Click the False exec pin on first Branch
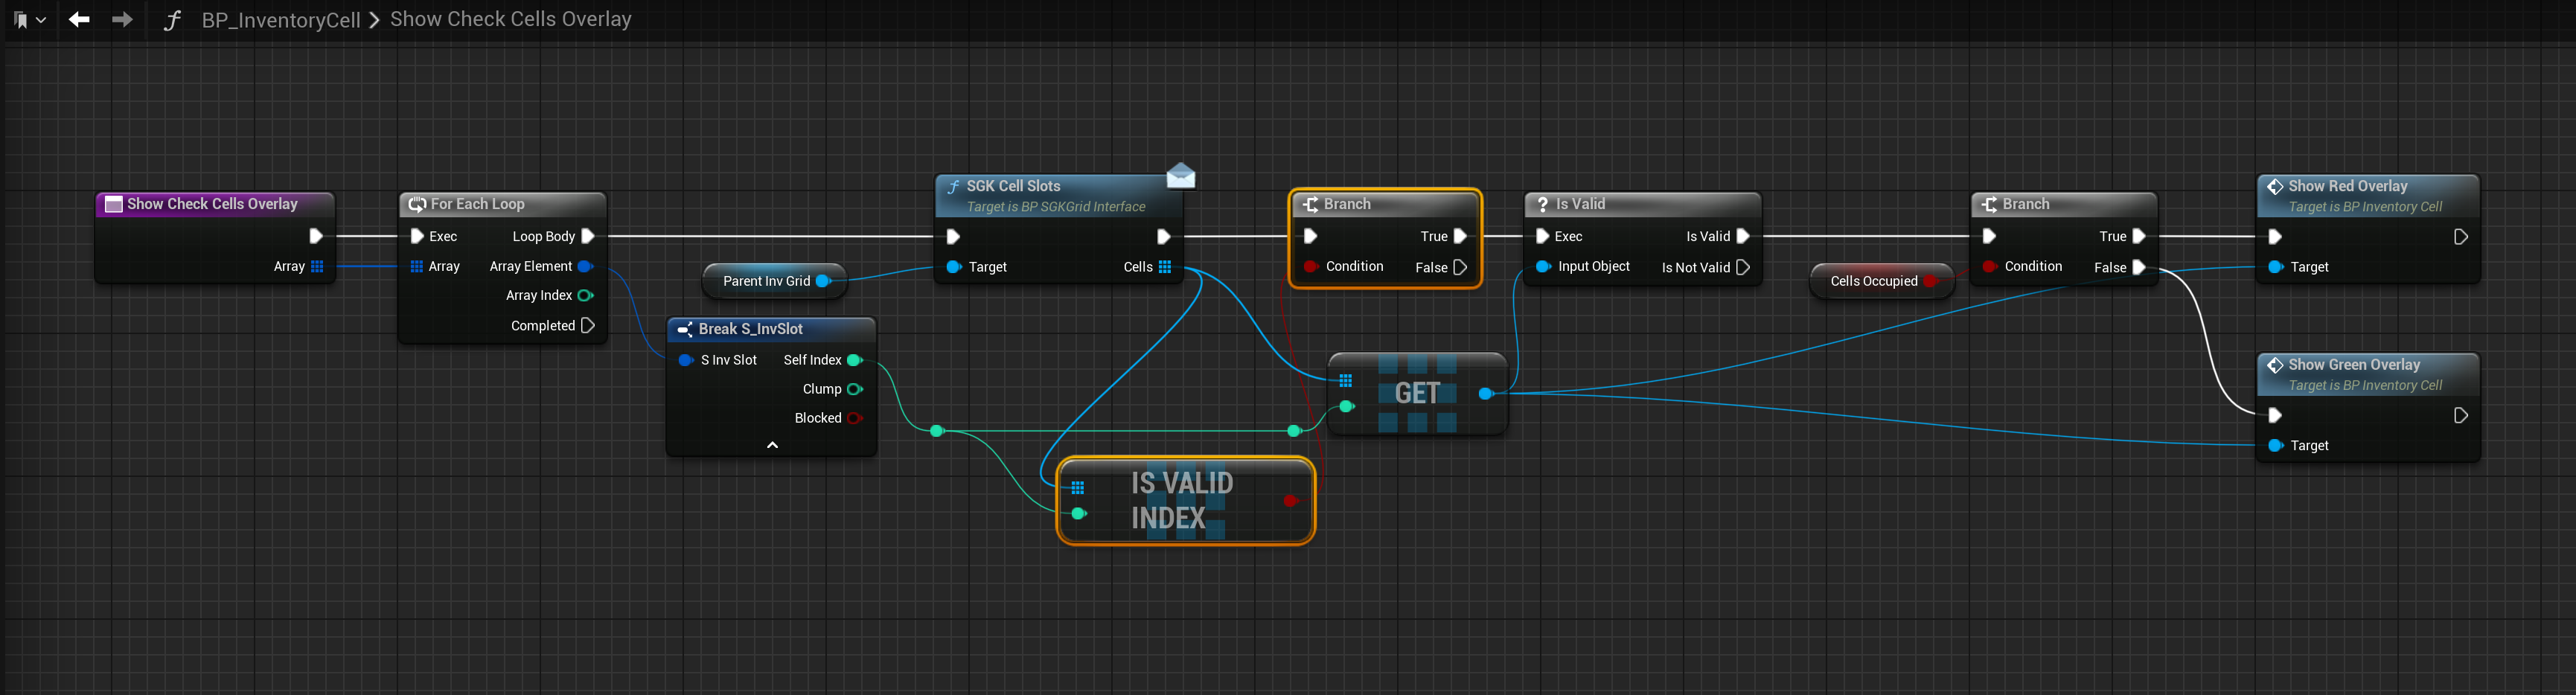Image resolution: width=2576 pixels, height=695 pixels. click(1460, 267)
